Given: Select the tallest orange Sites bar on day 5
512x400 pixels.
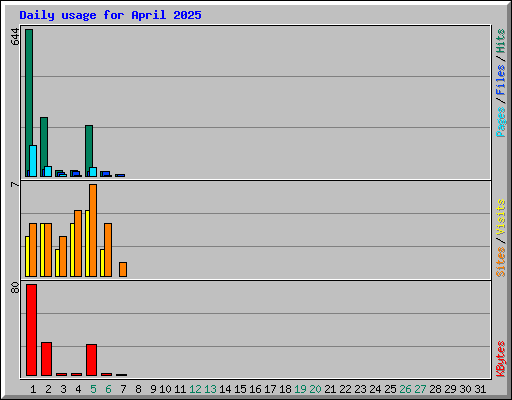Looking at the screenshot, I should click(x=93, y=230).
